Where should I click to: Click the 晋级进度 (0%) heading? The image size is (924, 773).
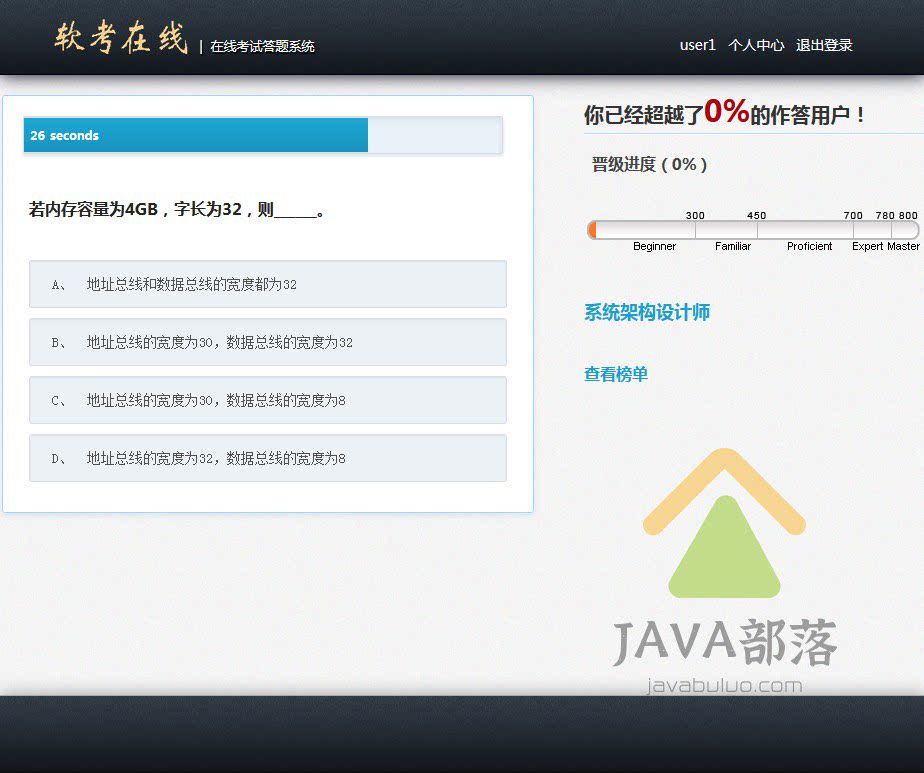pyautogui.click(x=649, y=165)
